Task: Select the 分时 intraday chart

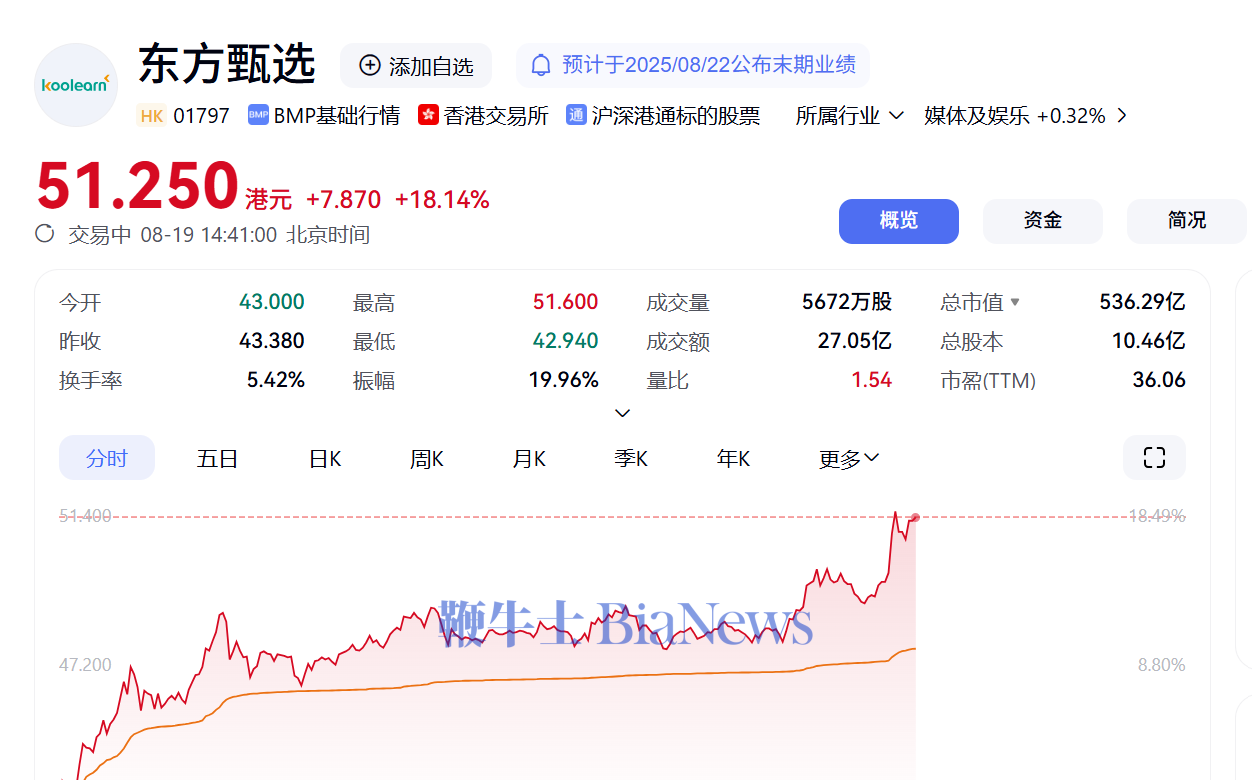Action: (x=107, y=458)
